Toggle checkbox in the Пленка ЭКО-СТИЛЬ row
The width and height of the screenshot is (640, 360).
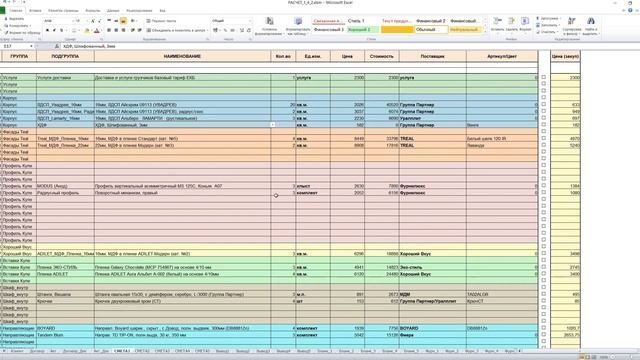(x=544, y=267)
